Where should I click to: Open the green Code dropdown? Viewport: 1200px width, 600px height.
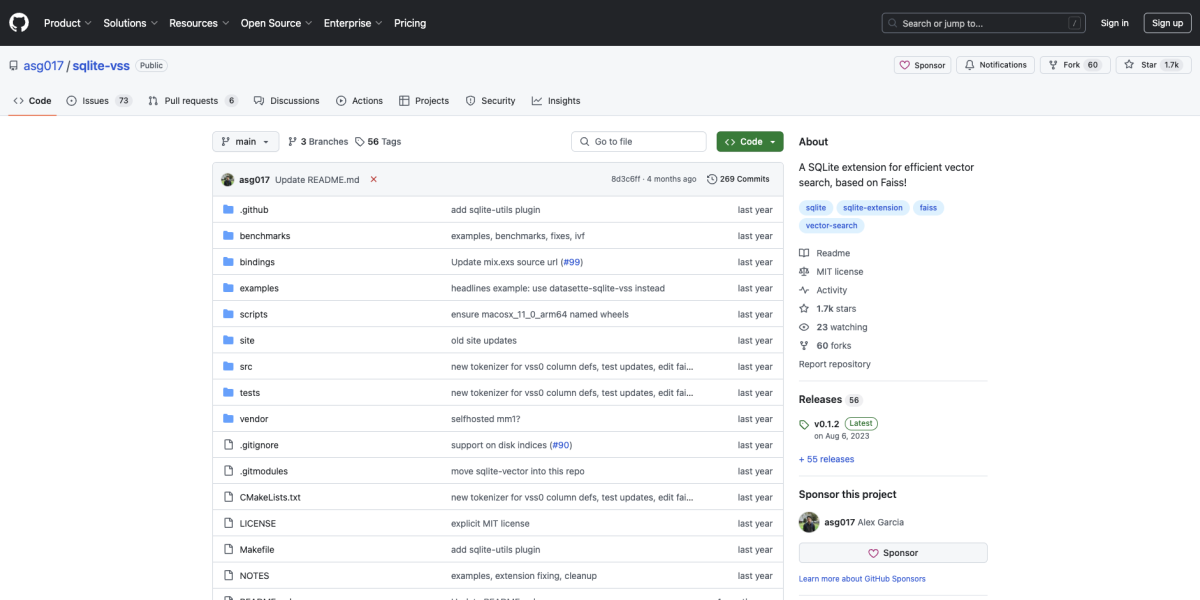coord(749,142)
